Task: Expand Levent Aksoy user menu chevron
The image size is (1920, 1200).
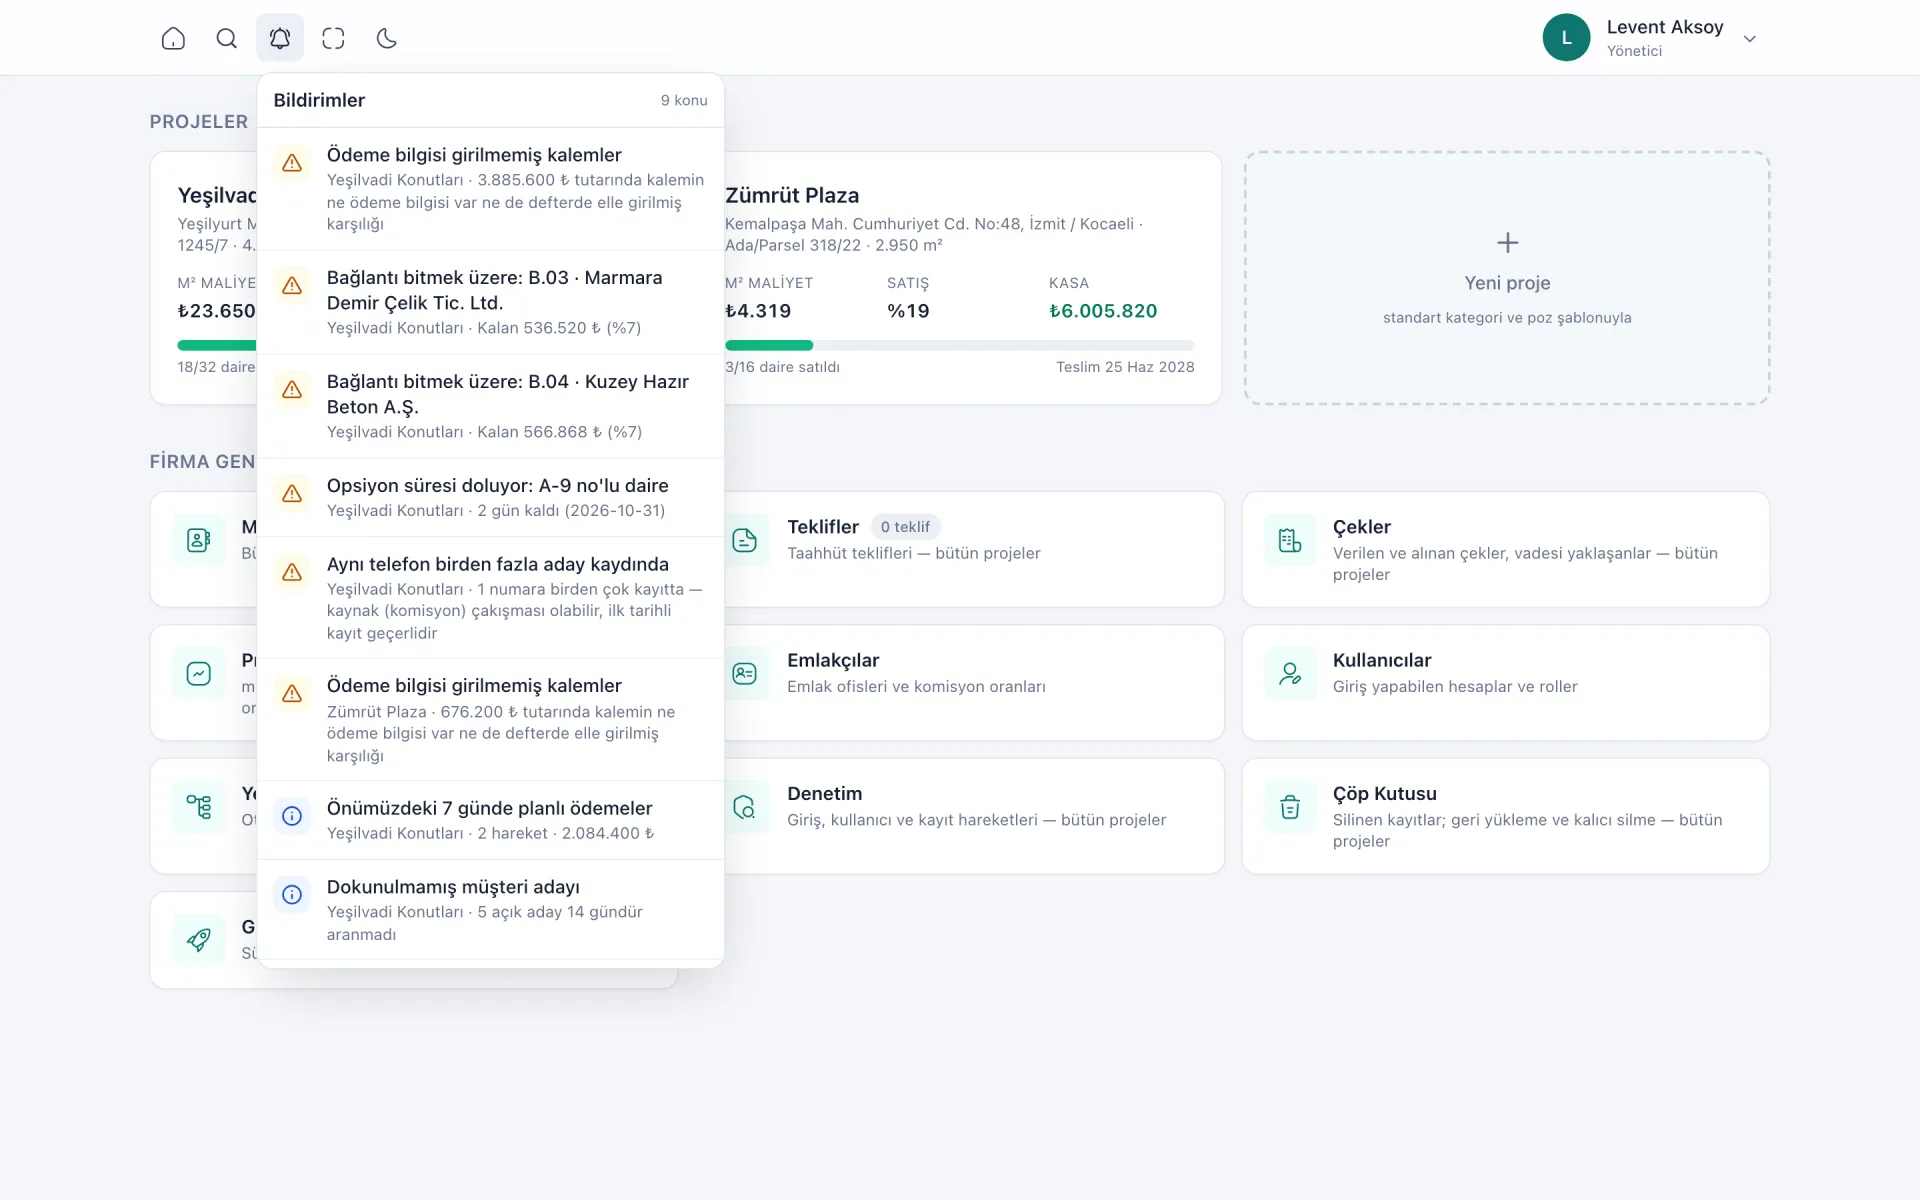Action: pyautogui.click(x=1750, y=39)
